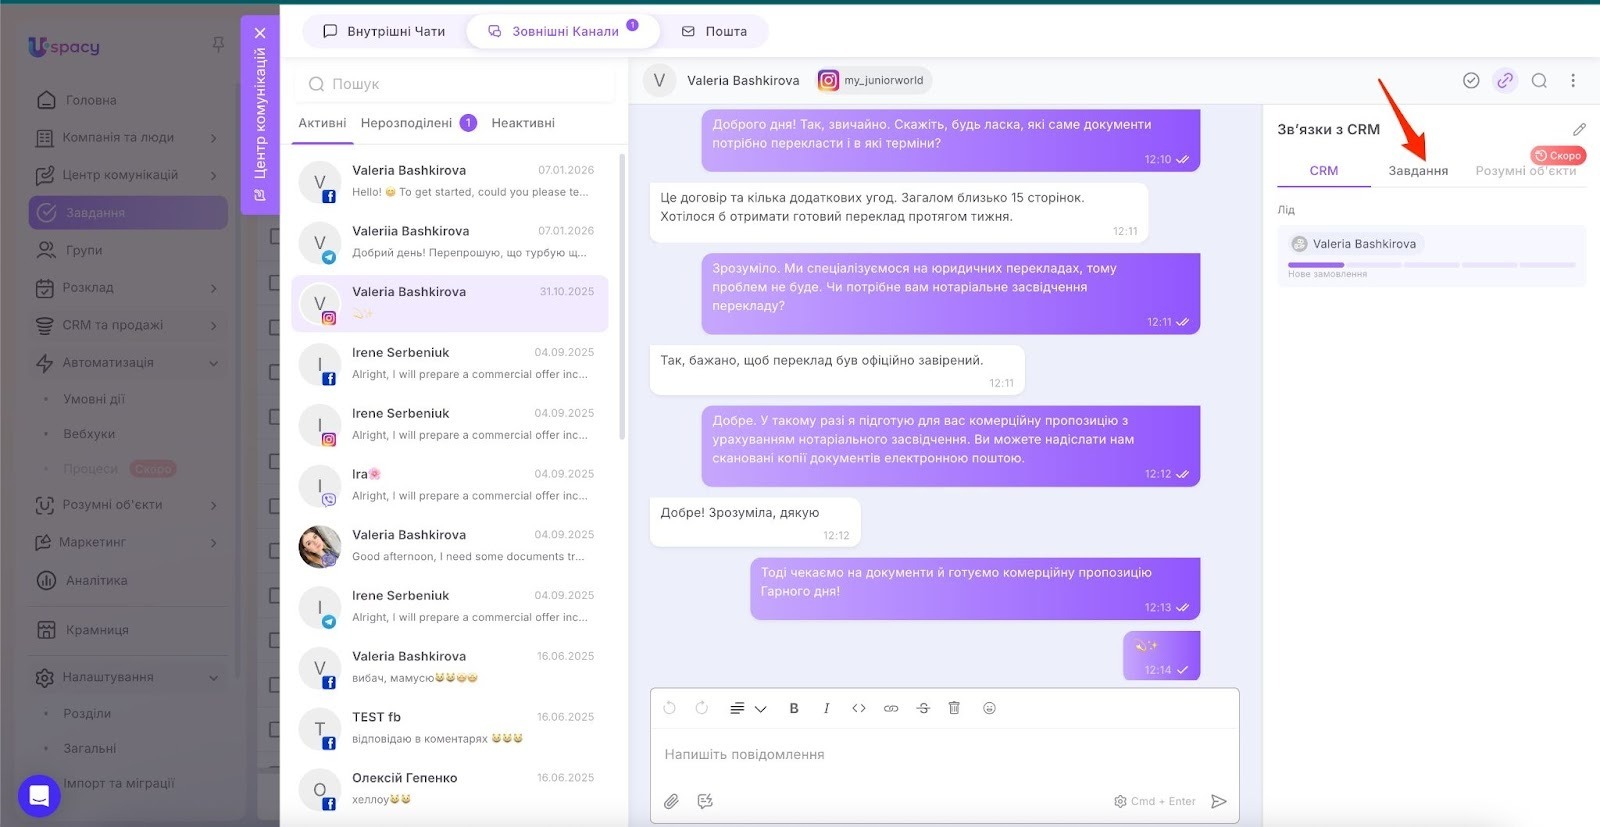Click the paperclip attach file icon

pos(671,801)
